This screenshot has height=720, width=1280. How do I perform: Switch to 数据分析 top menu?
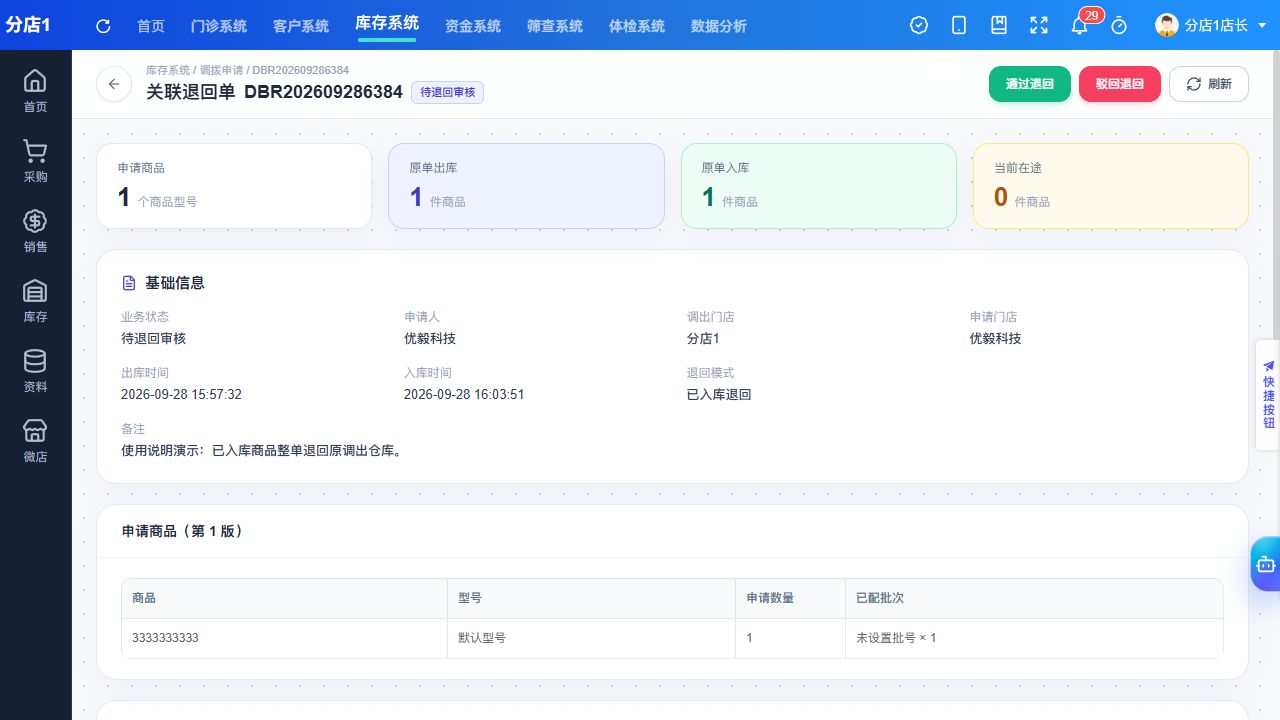click(719, 26)
